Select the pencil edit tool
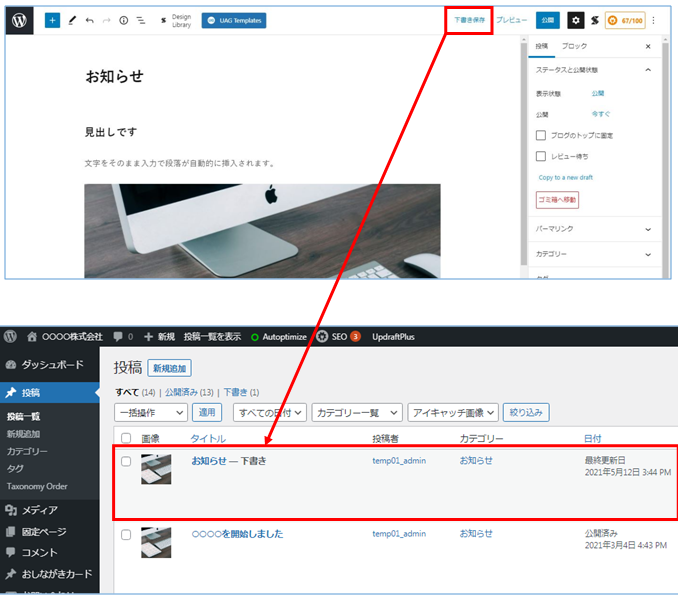 [x=72, y=20]
